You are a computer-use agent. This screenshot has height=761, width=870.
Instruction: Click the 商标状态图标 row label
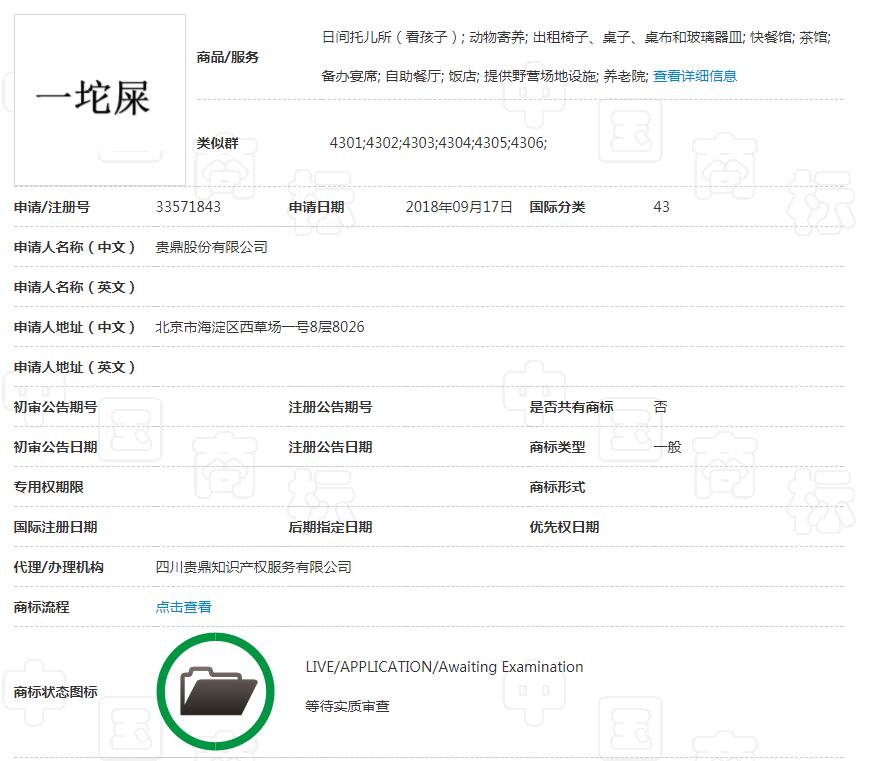coord(56,692)
